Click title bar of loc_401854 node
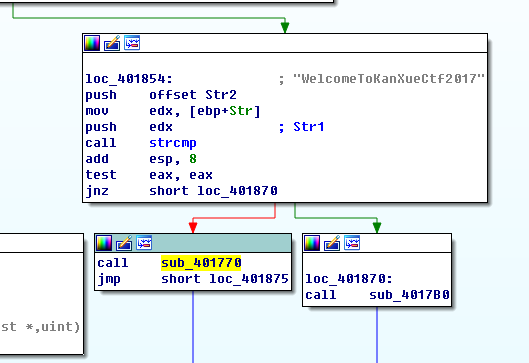The image size is (529, 363). pos(285,43)
